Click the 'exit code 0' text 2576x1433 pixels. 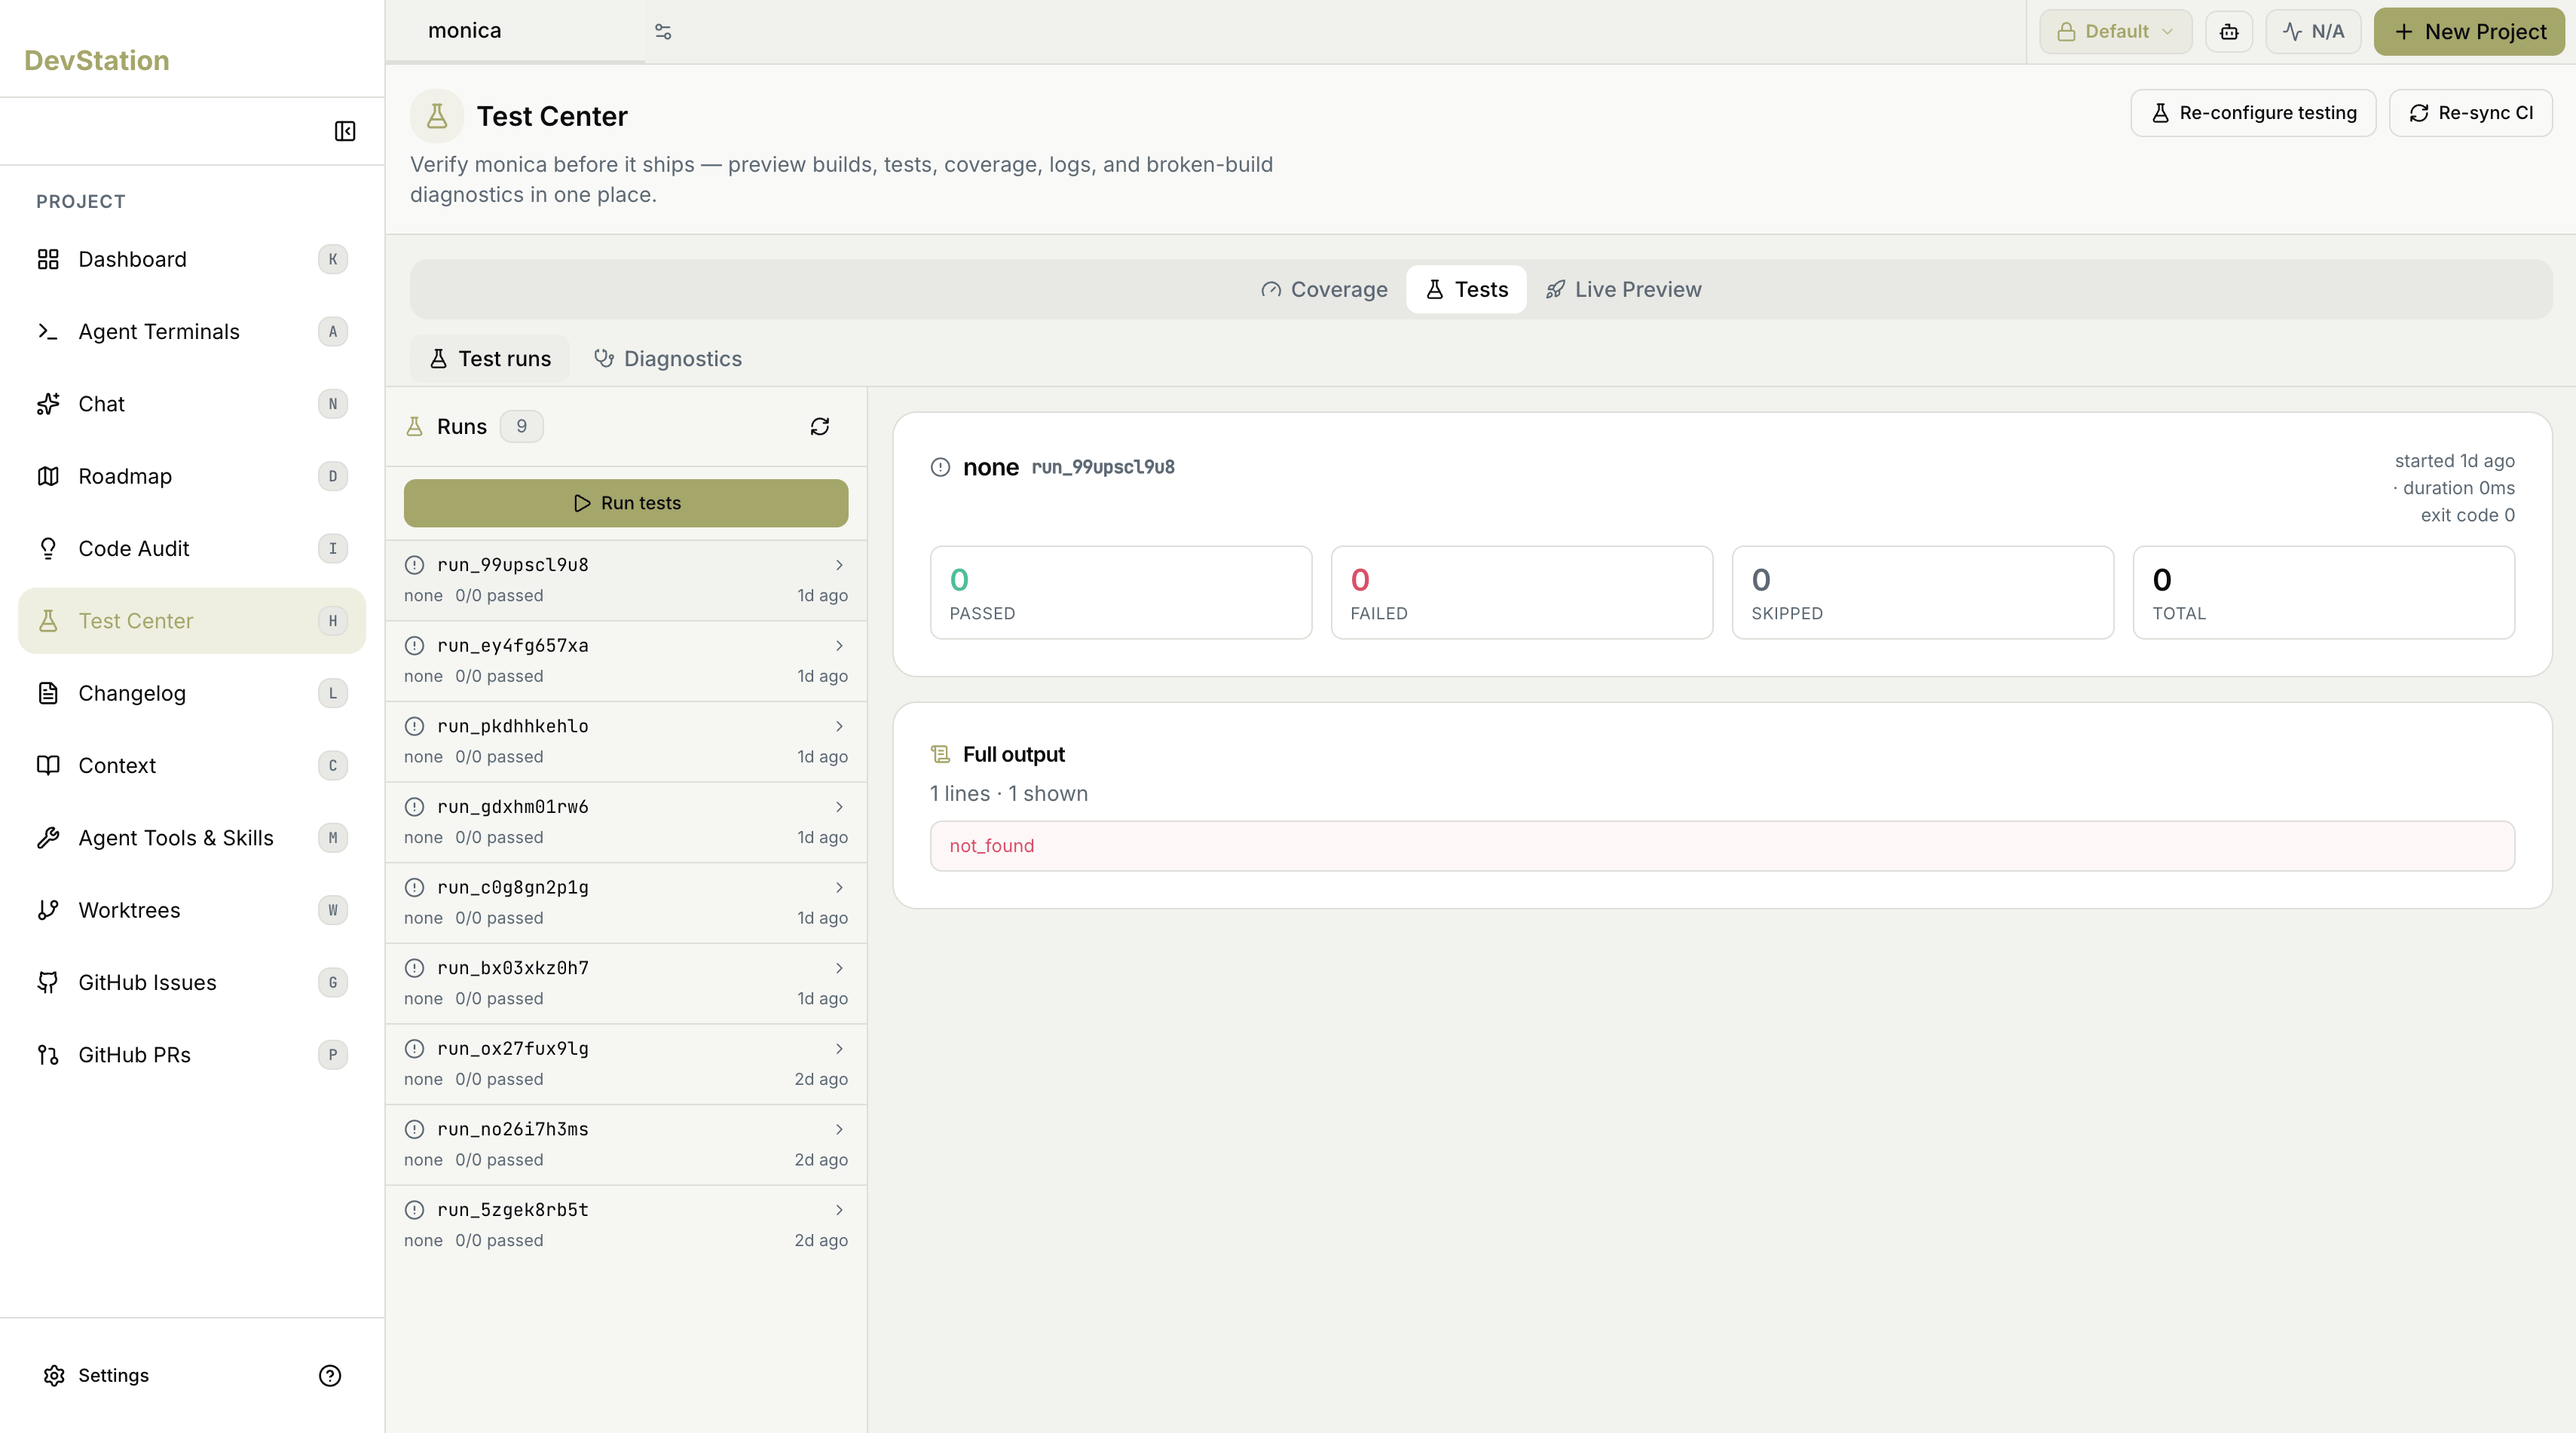[x=2467, y=515]
